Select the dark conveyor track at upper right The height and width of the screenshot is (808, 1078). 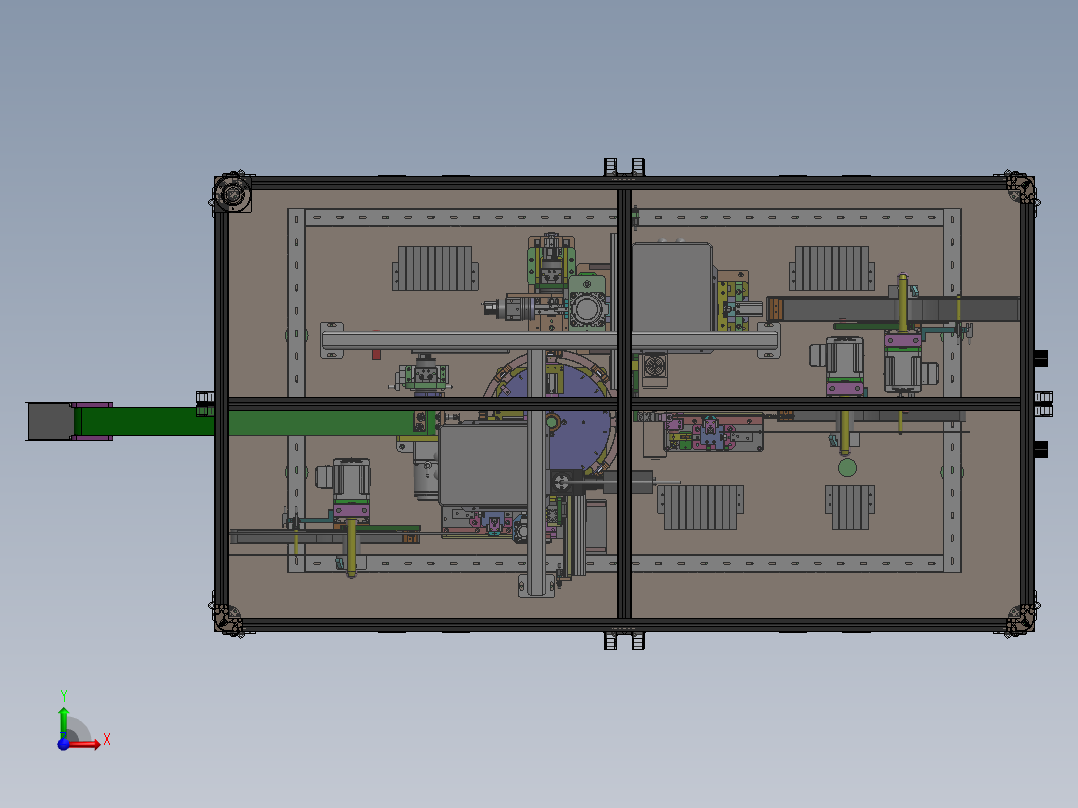(894, 309)
